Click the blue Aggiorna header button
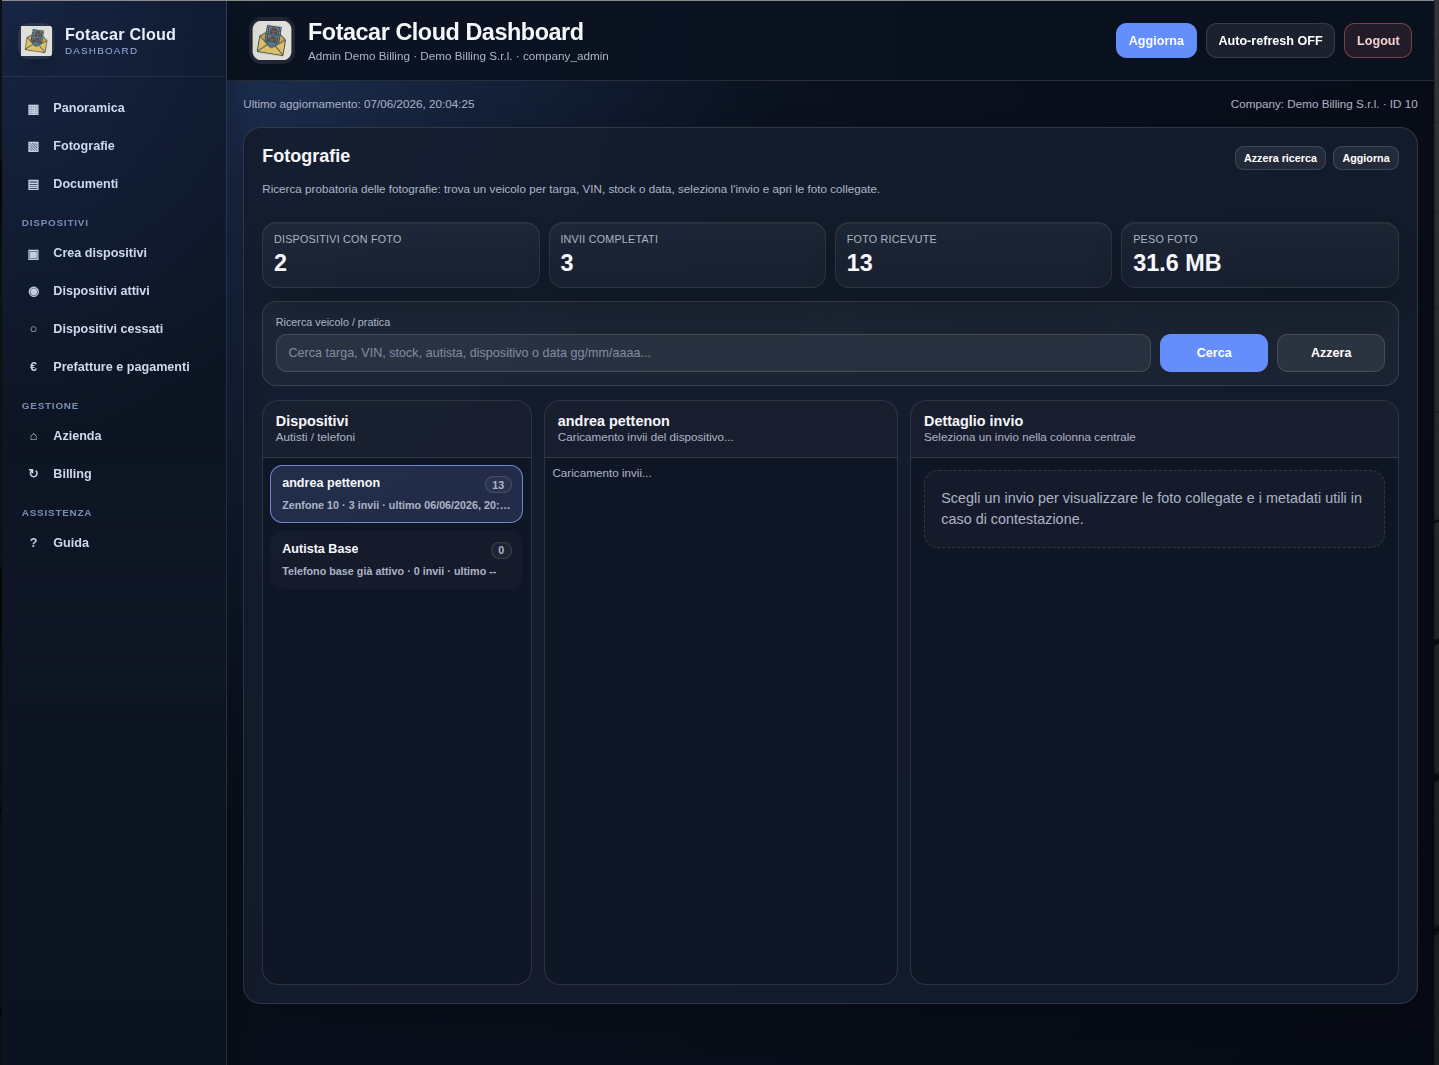This screenshot has height=1065, width=1439. coord(1156,41)
